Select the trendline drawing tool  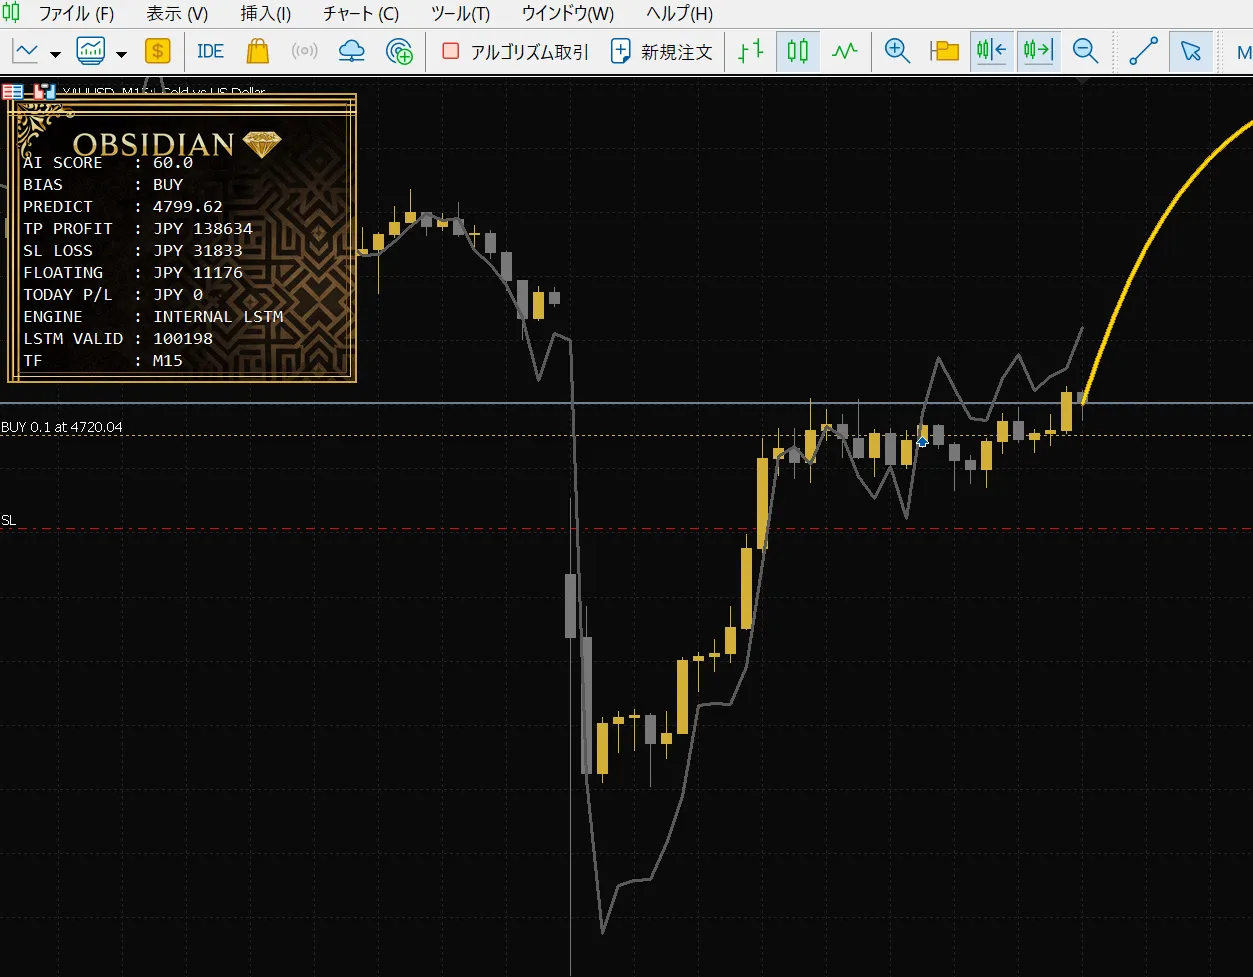[1143, 52]
